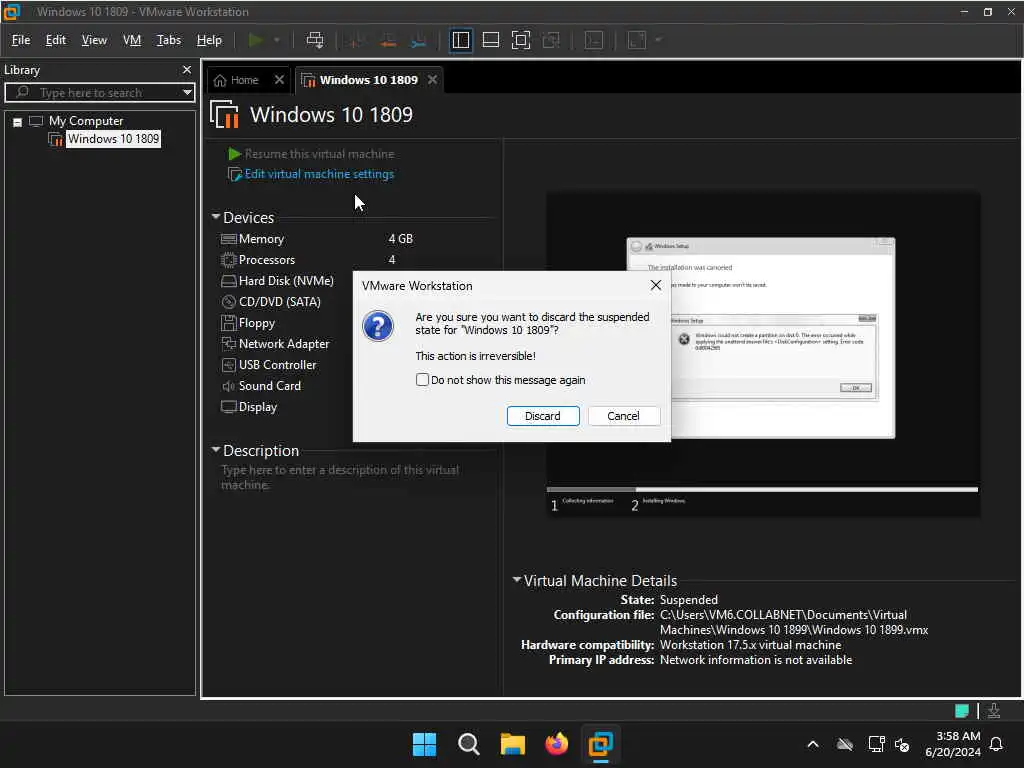The width and height of the screenshot is (1024, 768).
Task: Click the Discard button
Action: coord(543,416)
